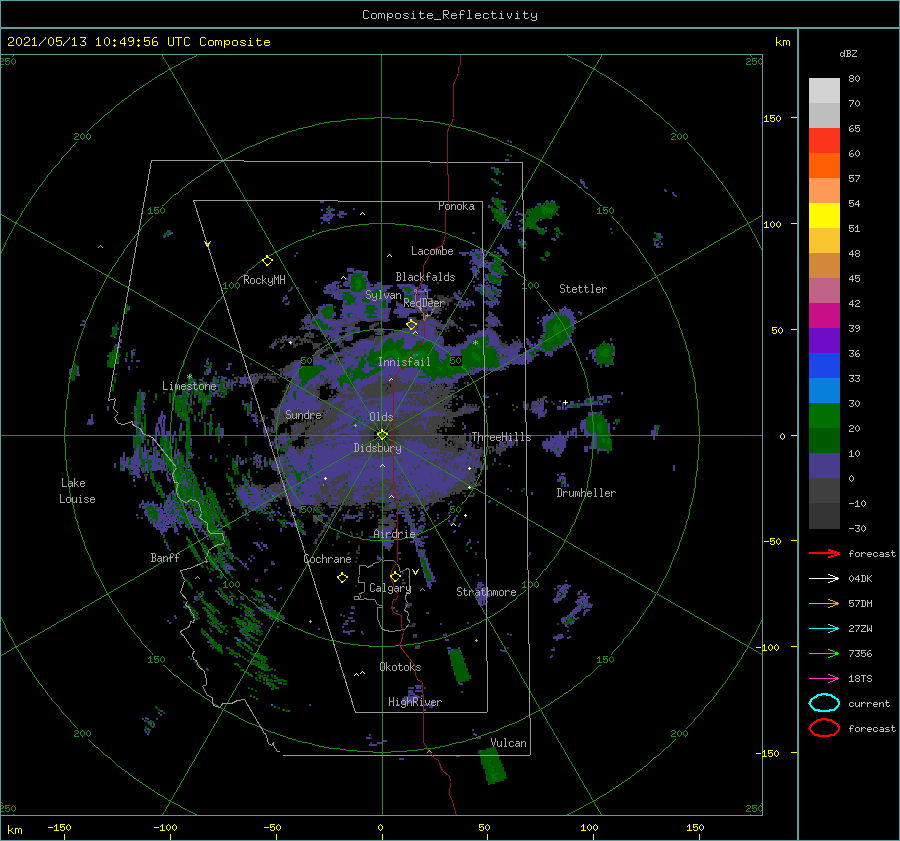Pick the yellow 51-54 dBZ swatch
Screen dimensions: 900x841
click(x=824, y=216)
